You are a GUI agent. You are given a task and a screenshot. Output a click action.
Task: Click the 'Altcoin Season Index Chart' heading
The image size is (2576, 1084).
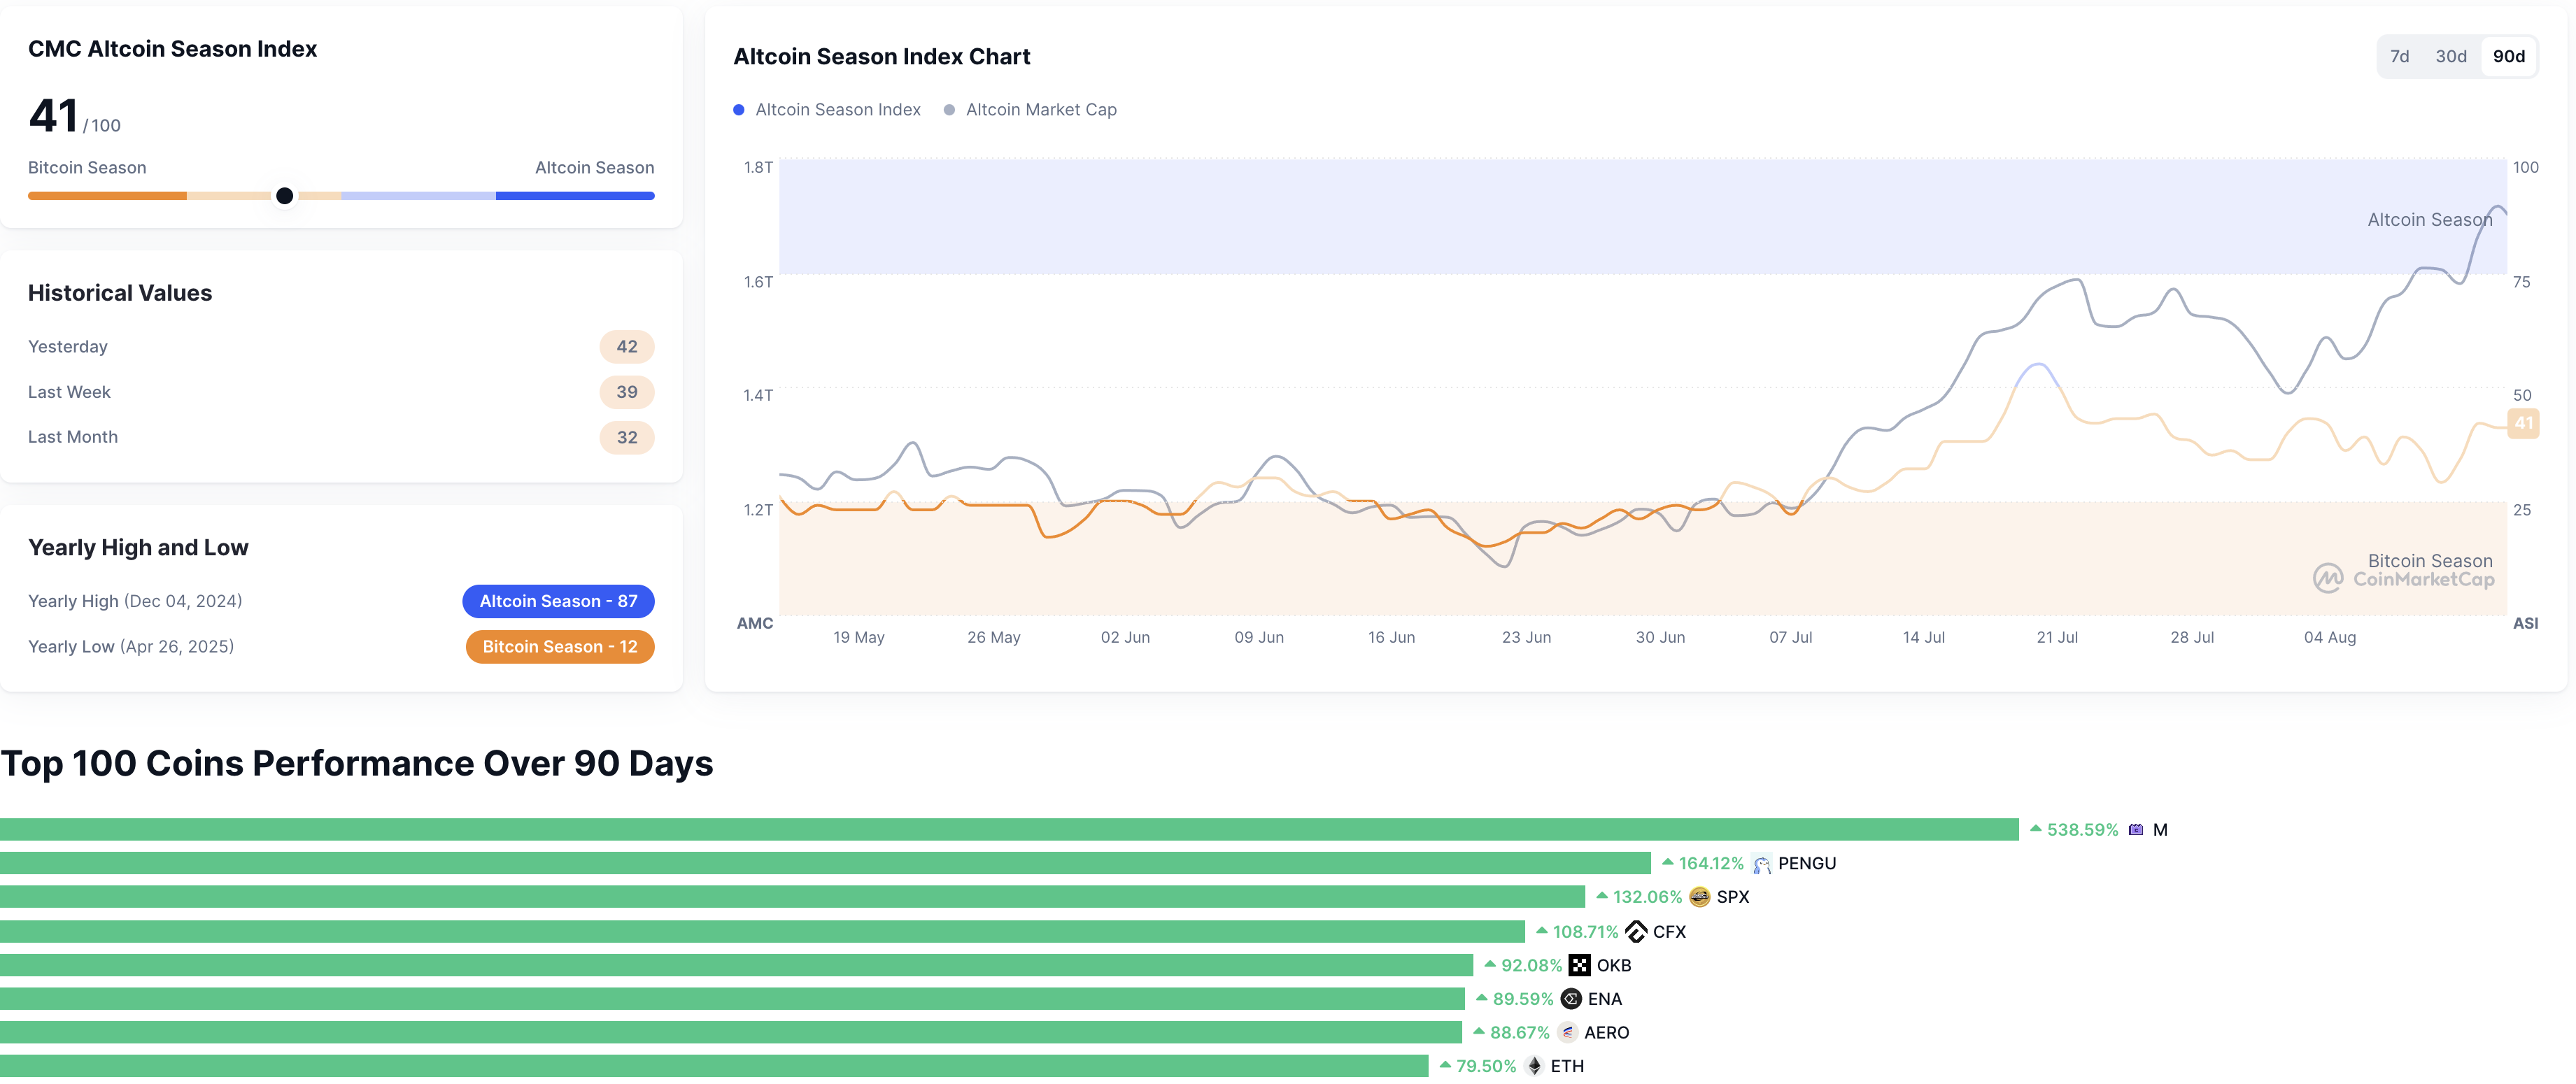[x=882, y=57]
